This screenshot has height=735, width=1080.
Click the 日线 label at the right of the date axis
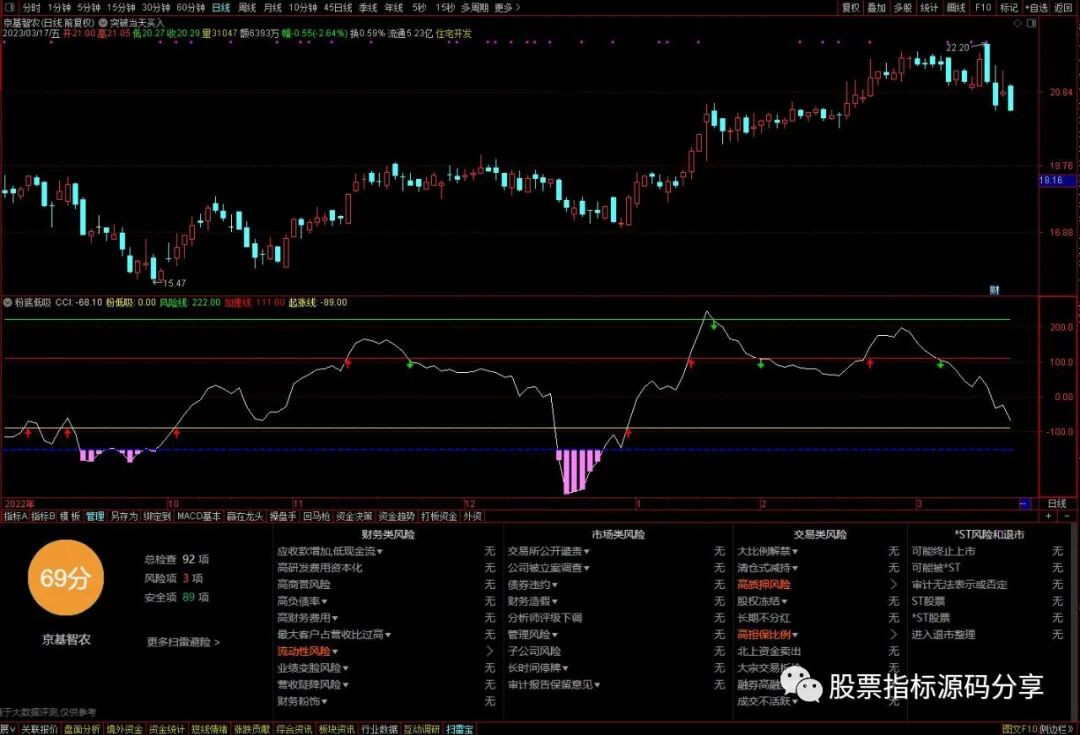click(1057, 504)
